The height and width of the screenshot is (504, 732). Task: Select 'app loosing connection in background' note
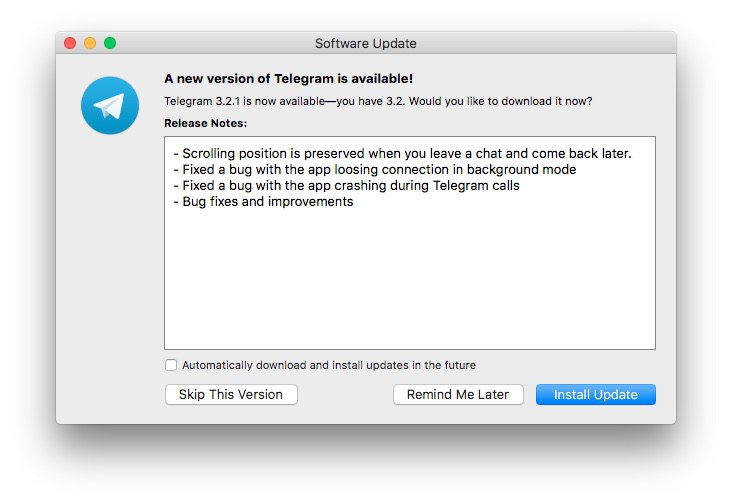375,169
